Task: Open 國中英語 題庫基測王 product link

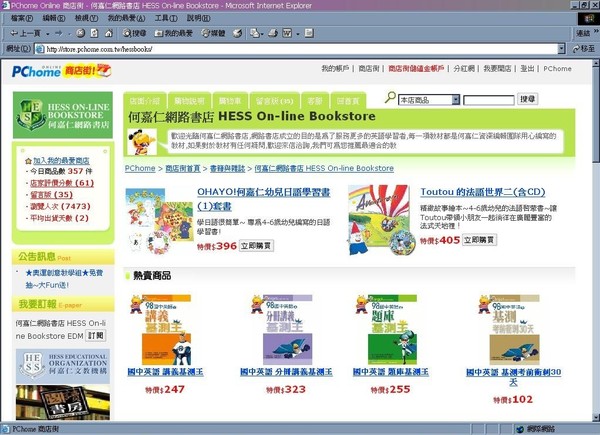Action: coord(391,372)
